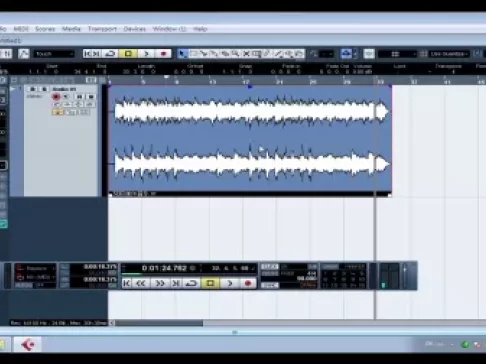The image size is (486, 364).
Task: Toggle record enable on Audio 01 track
Action: (56, 97)
